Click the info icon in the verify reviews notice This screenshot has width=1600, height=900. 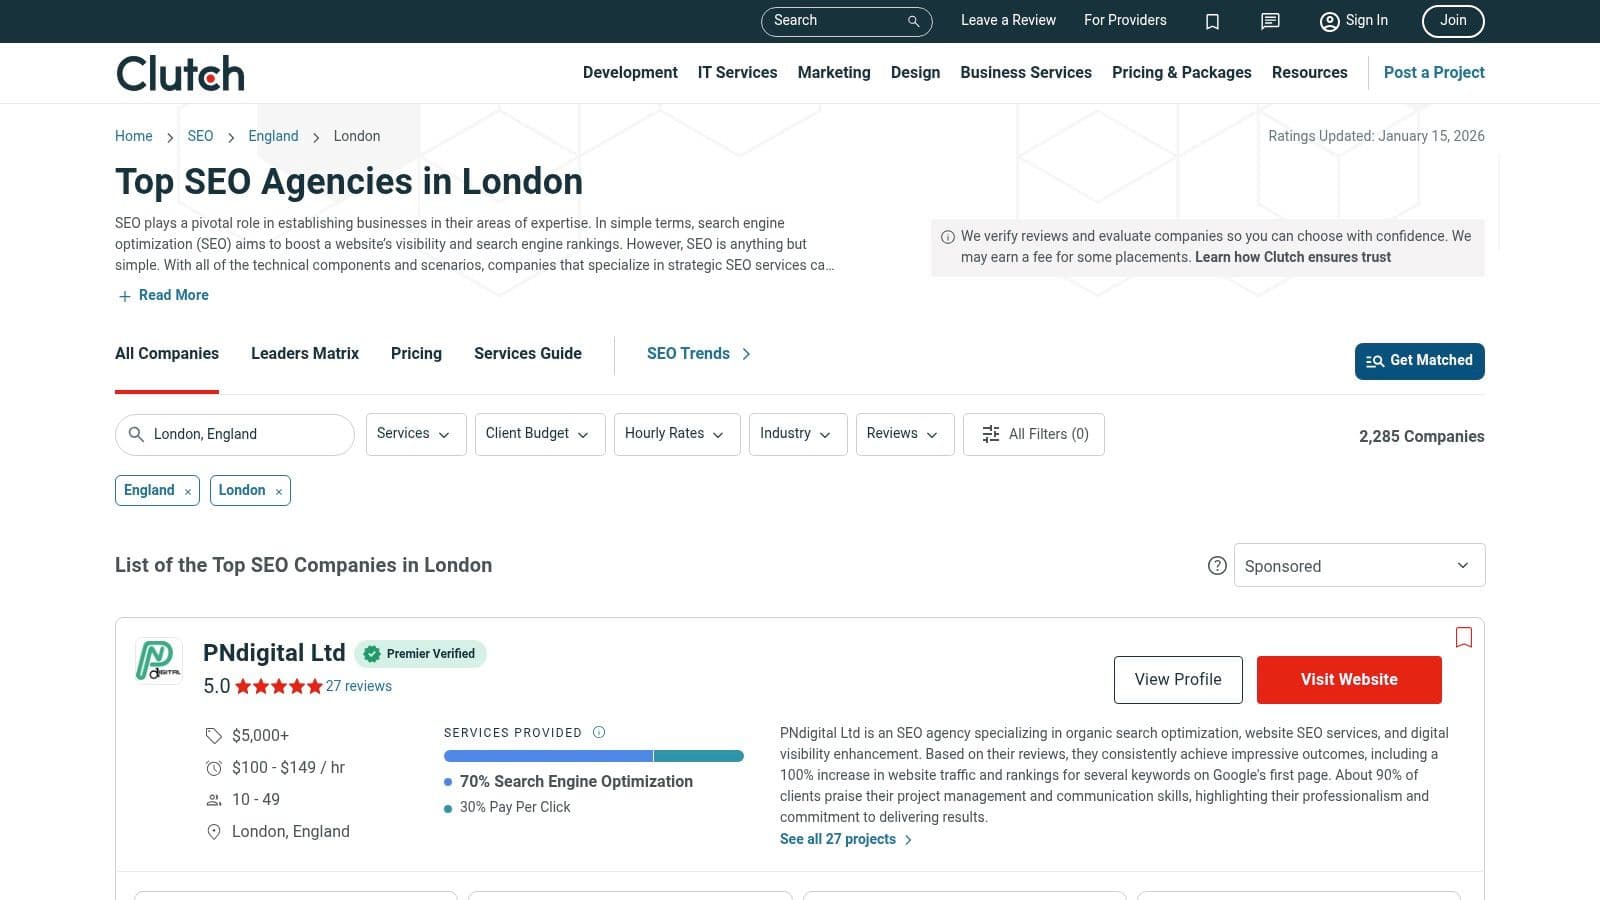[946, 236]
